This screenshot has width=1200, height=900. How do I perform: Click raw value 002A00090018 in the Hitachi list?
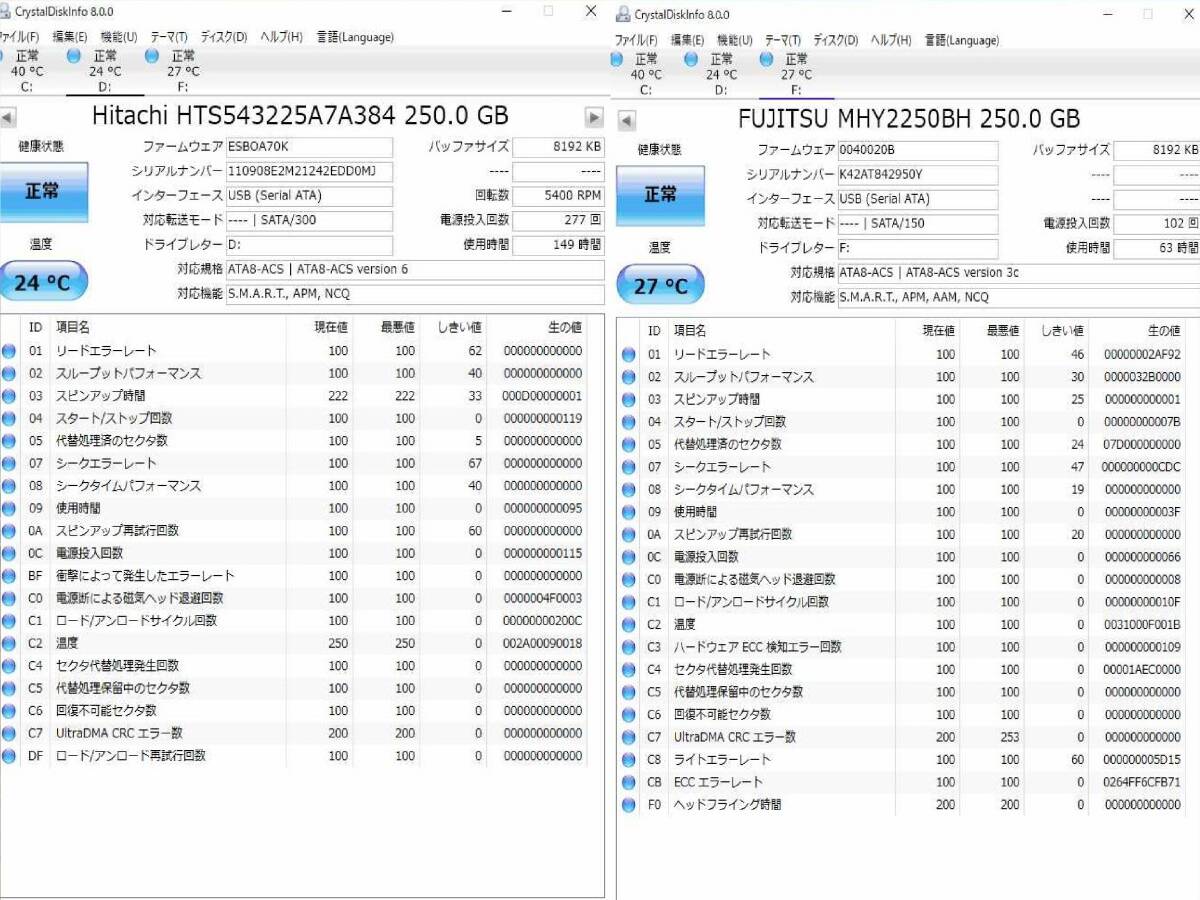pyautogui.click(x=542, y=643)
